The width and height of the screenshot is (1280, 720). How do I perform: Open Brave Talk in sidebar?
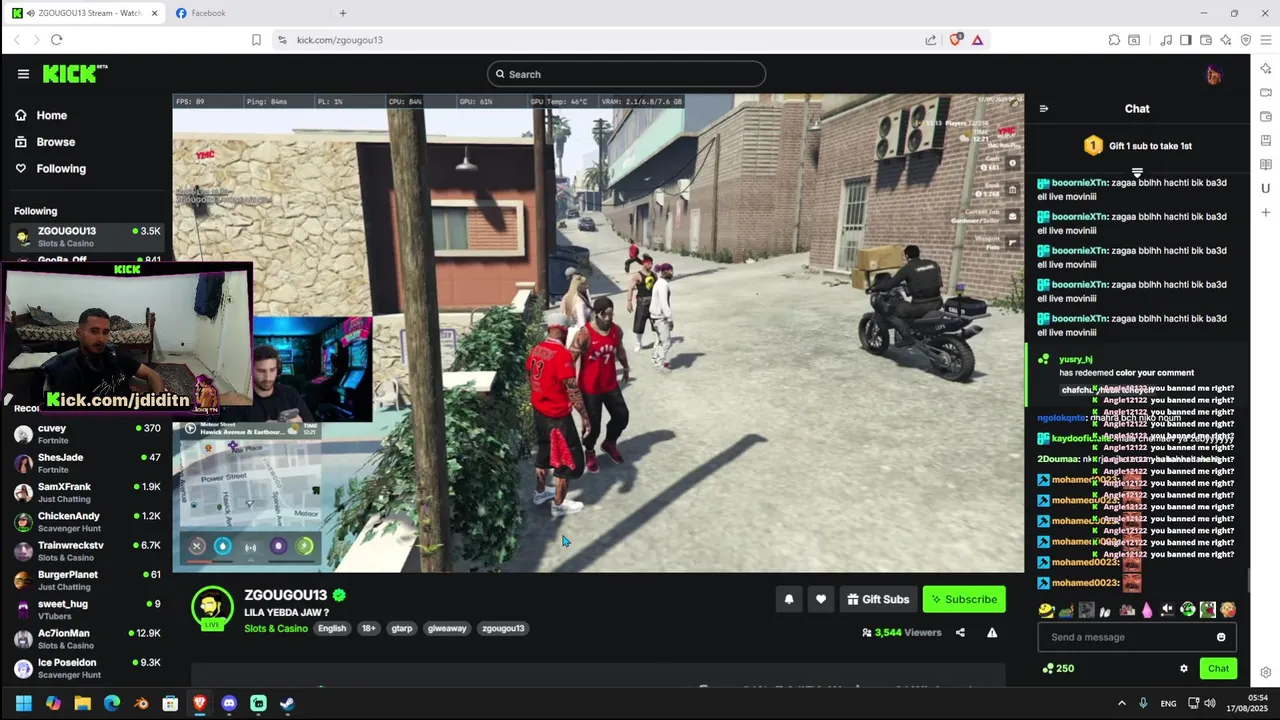click(1265, 93)
